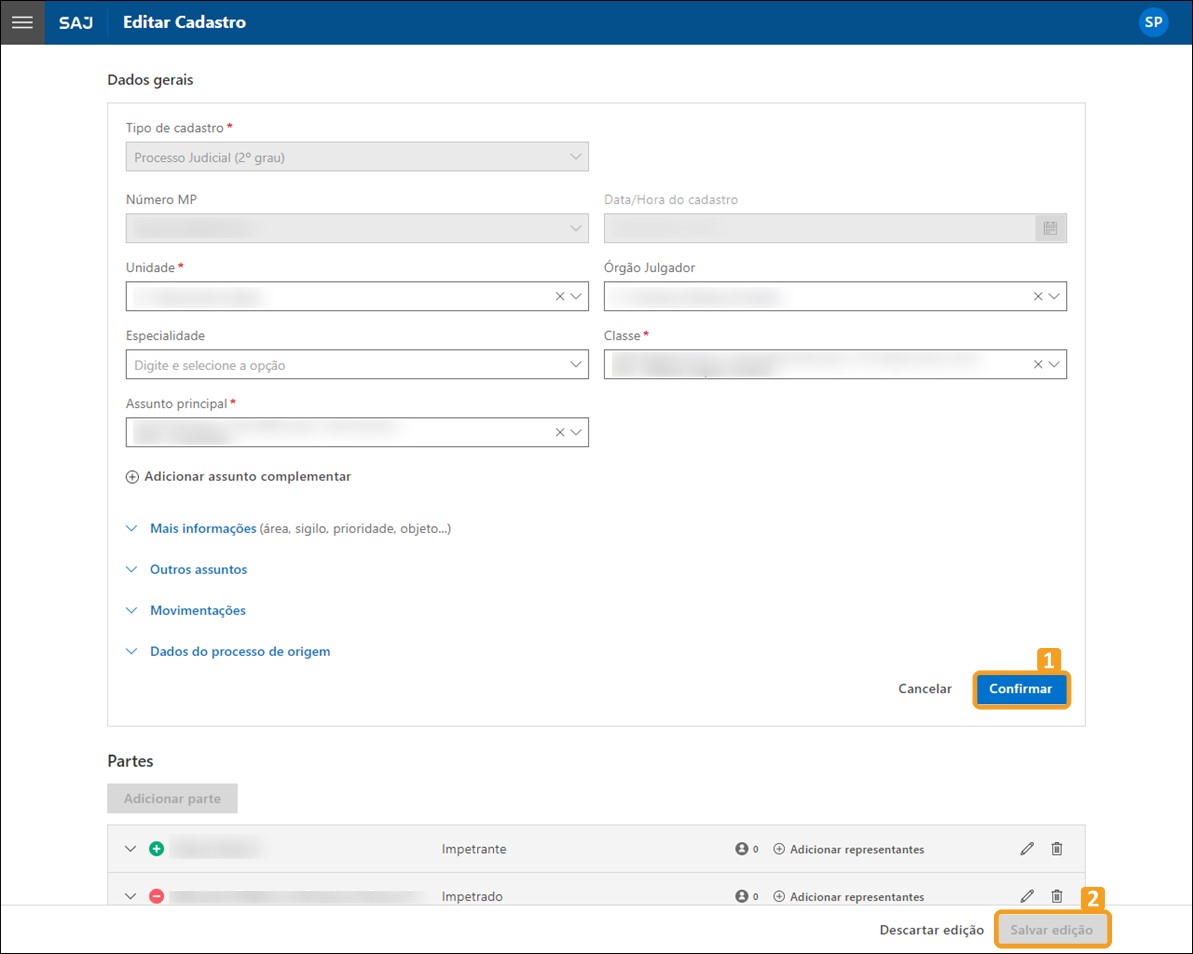
Task: Expand the Impetrante party row
Action: (x=130, y=849)
